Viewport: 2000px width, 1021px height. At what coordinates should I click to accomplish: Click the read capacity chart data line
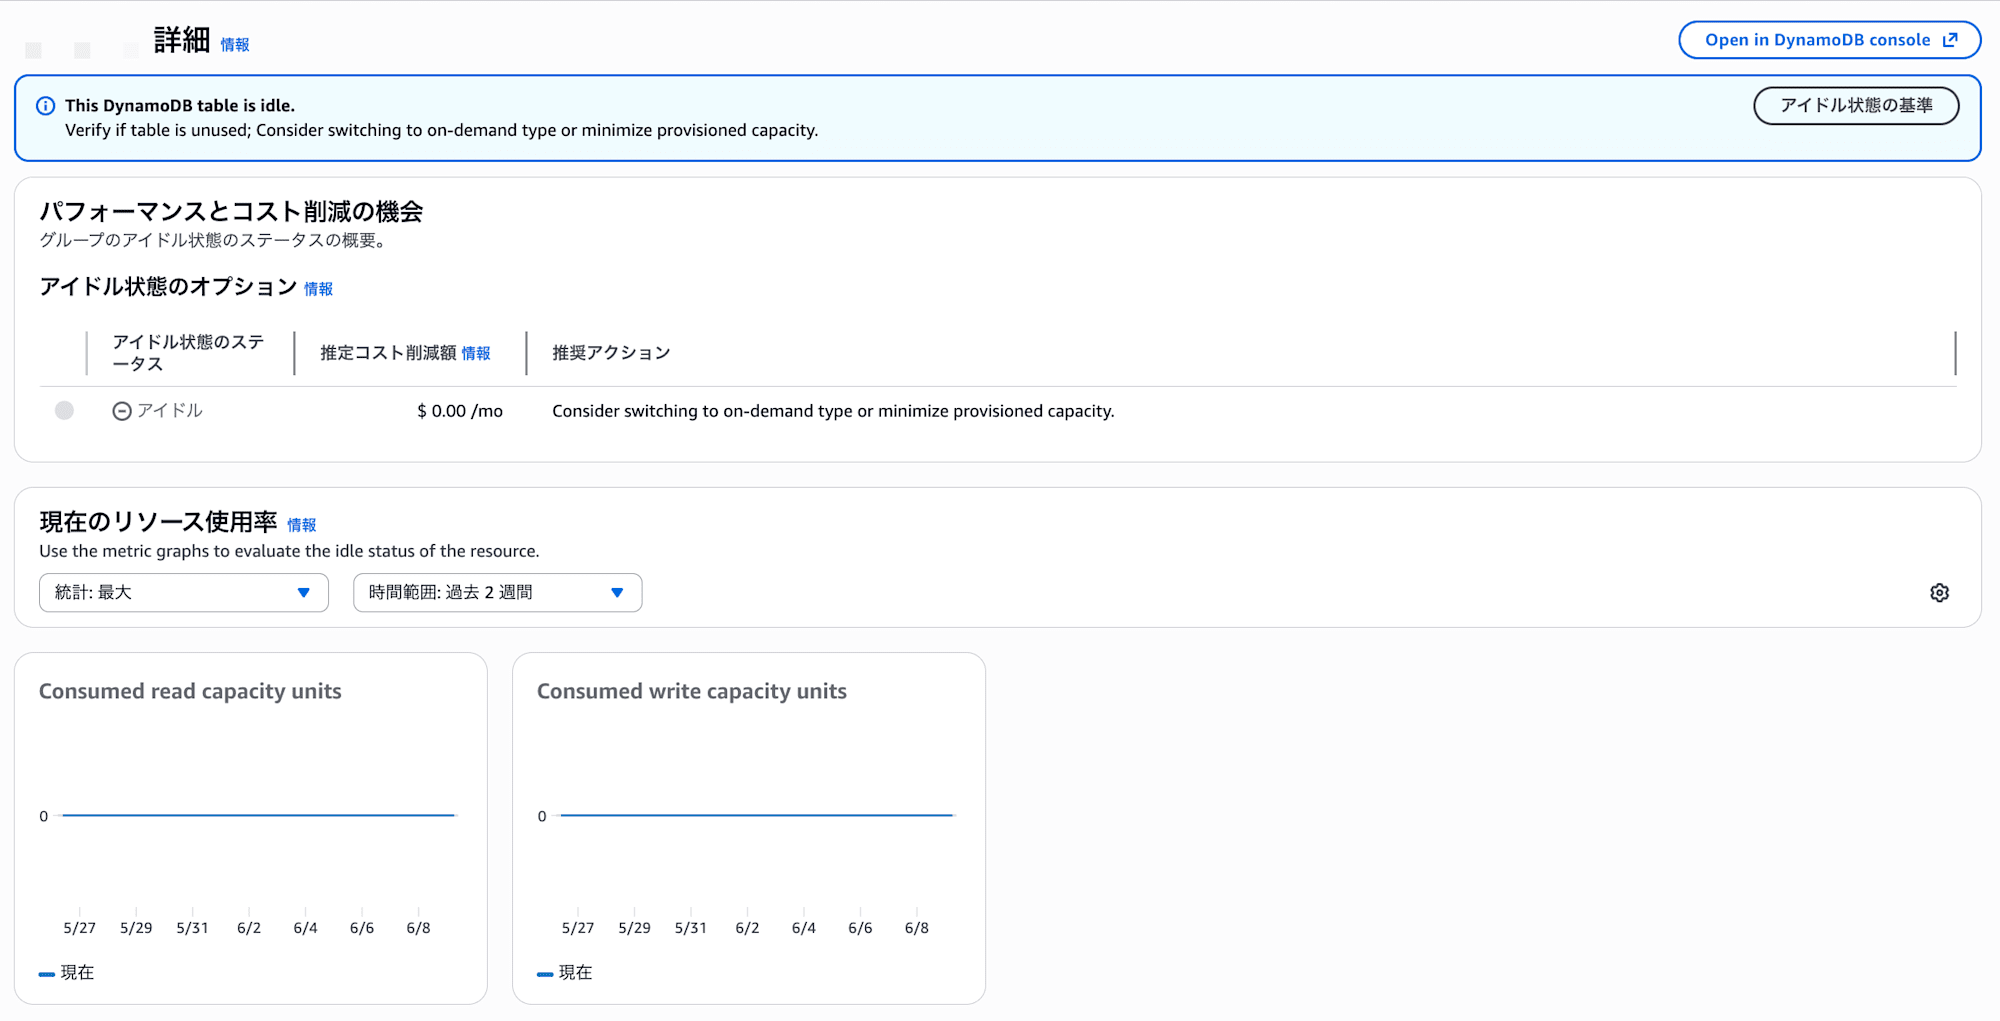258,815
